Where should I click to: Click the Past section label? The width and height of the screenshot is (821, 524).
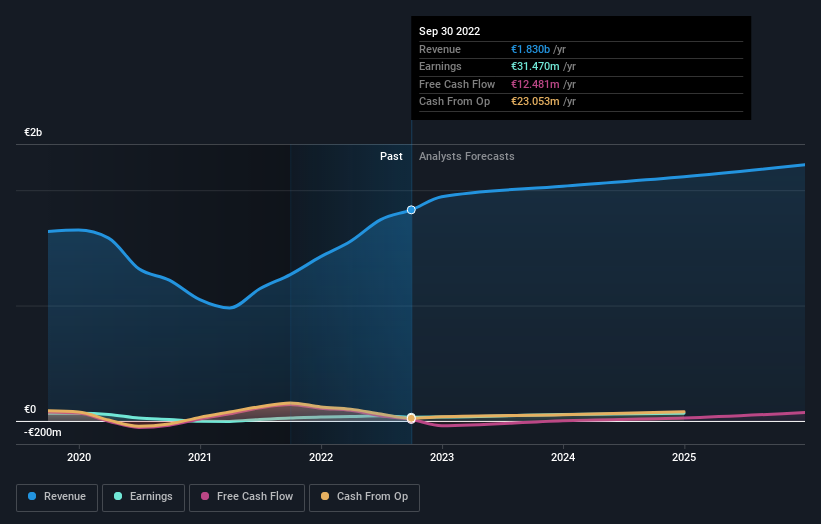(x=391, y=156)
